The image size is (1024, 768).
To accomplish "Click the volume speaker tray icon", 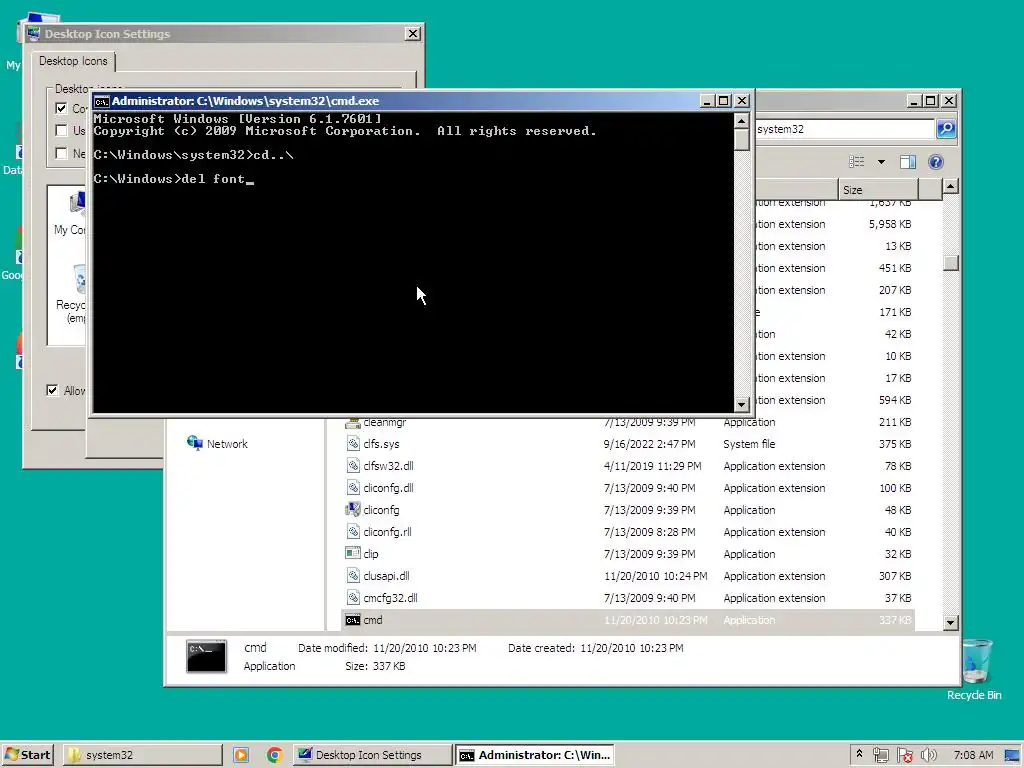I will (x=928, y=755).
